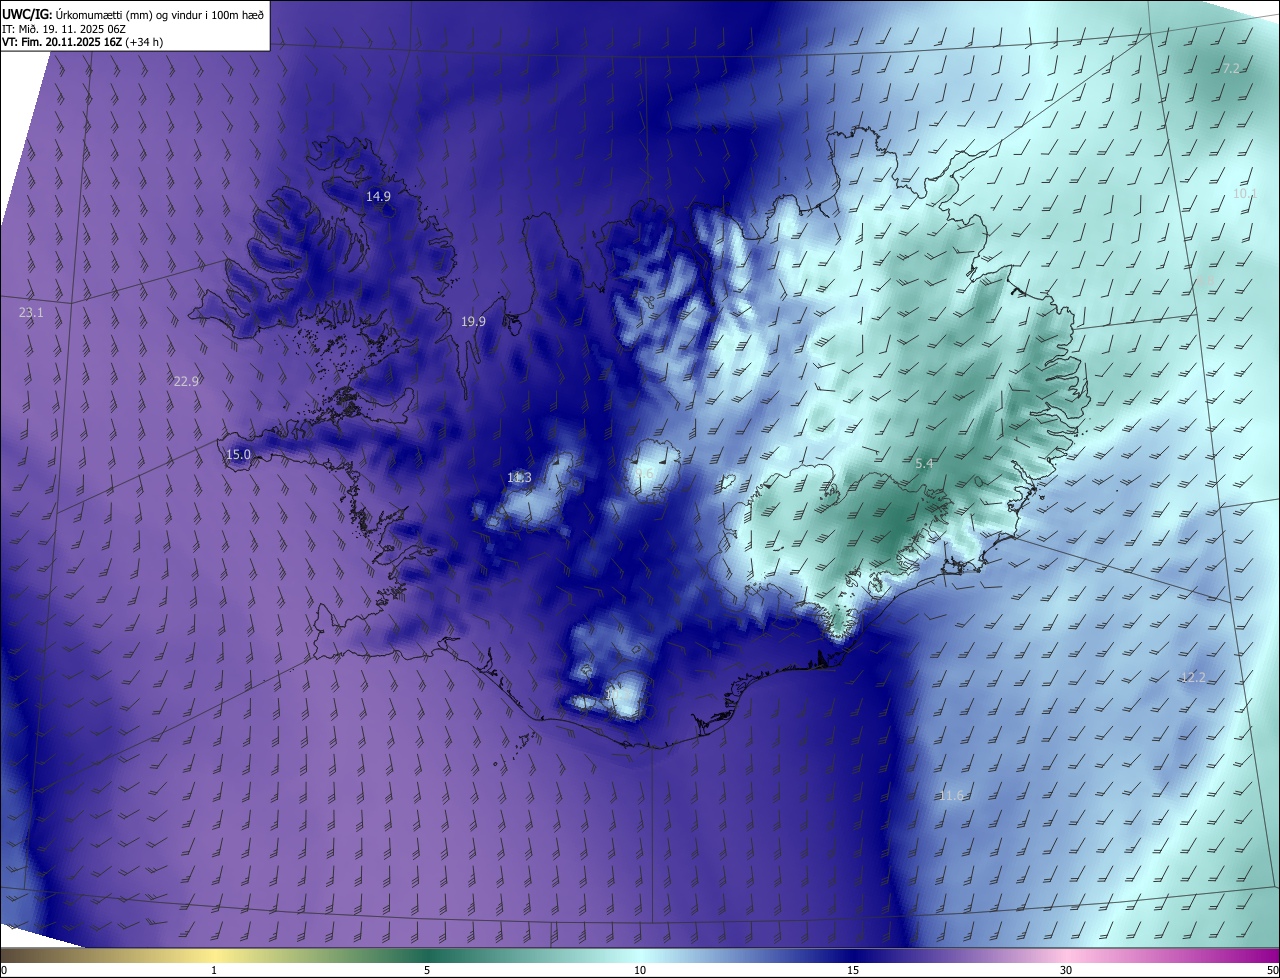Screen dimensions: 1280x978
Task: Click the title 'UWC/IG: Úrkomumætti (mm) og vindur' line
Action: (133, 13)
